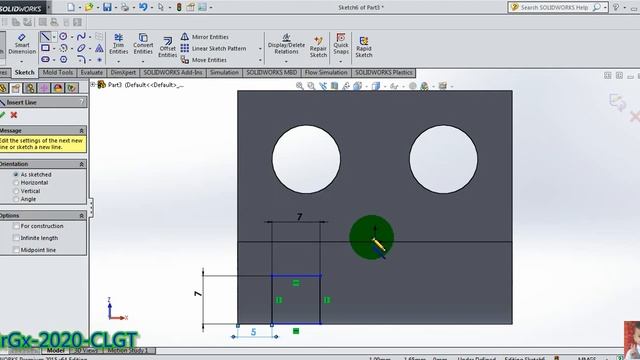
Task: Enable the Infinite length checkbox
Action: (16, 238)
